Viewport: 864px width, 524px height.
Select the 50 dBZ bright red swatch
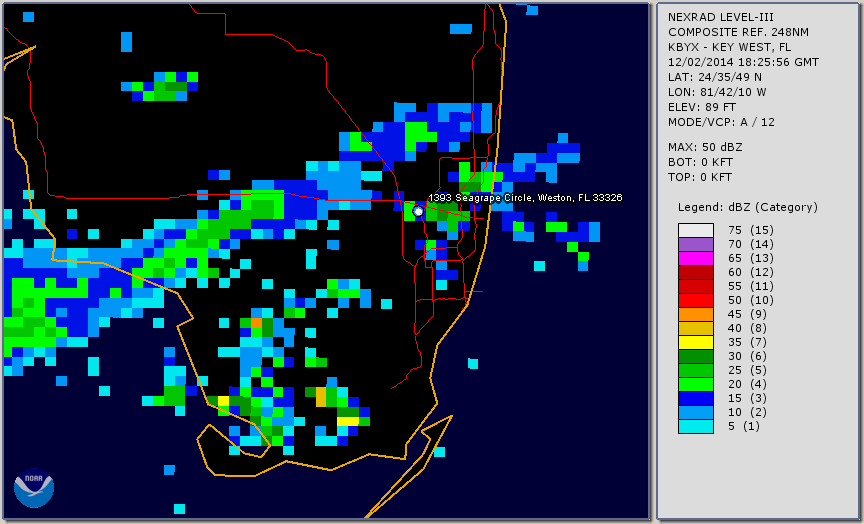point(695,300)
